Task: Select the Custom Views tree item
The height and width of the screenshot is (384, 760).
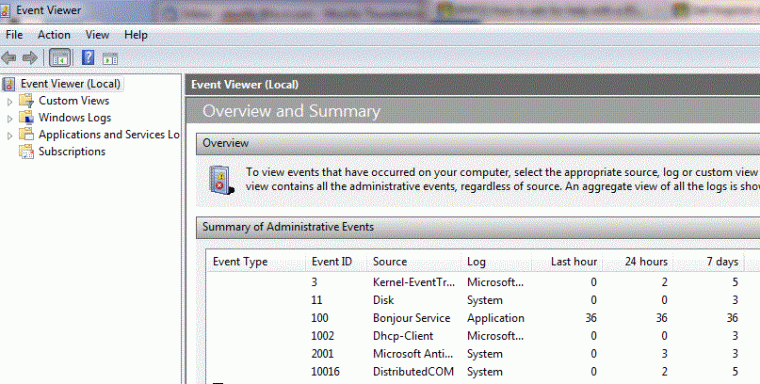Action: [x=74, y=101]
